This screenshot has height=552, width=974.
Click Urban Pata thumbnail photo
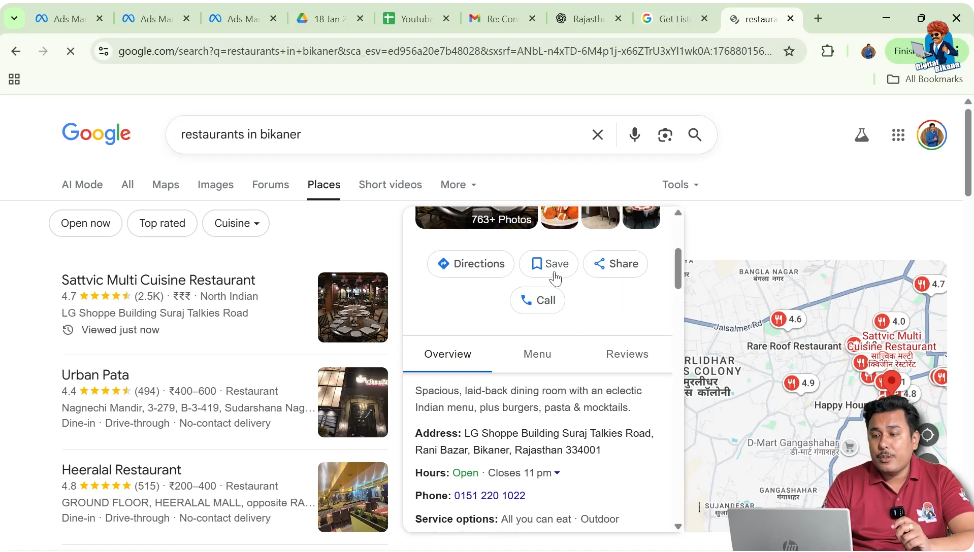point(353,402)
